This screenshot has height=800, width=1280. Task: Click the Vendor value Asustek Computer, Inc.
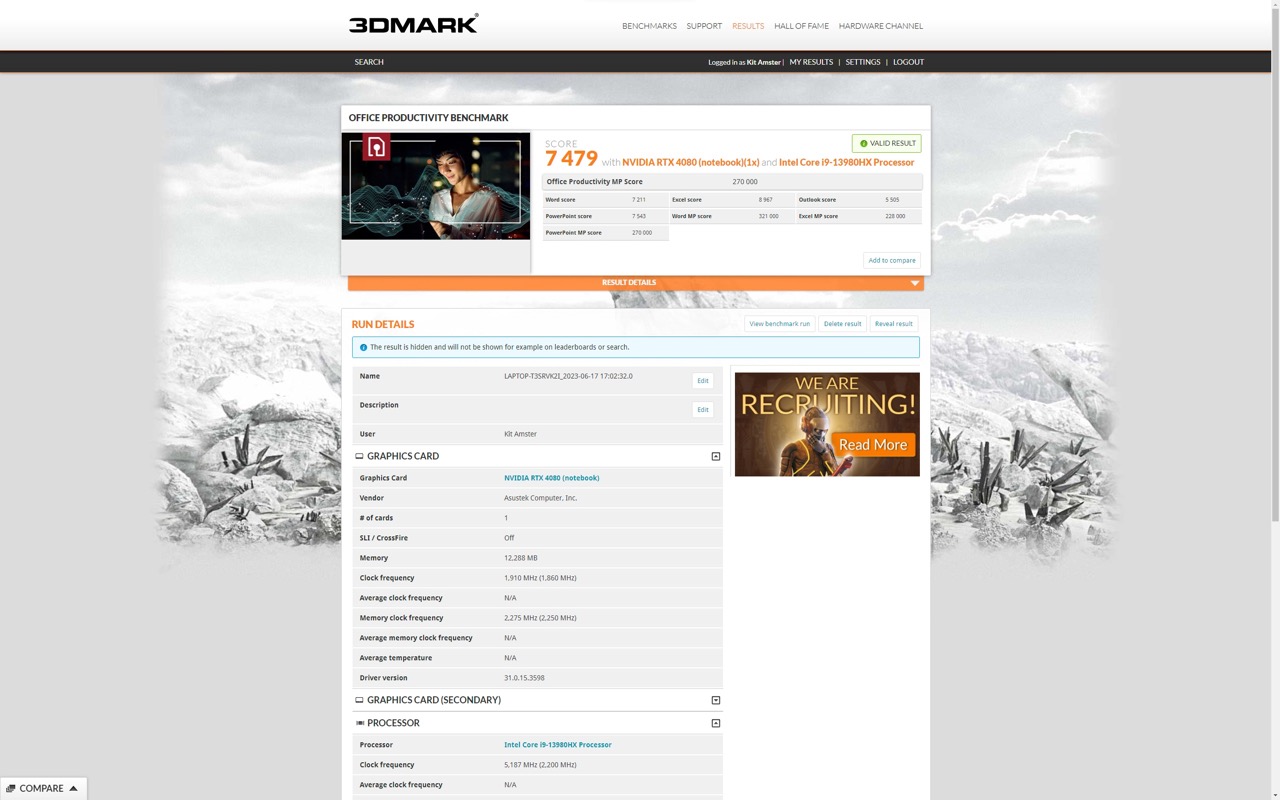[x=540, y=498]
